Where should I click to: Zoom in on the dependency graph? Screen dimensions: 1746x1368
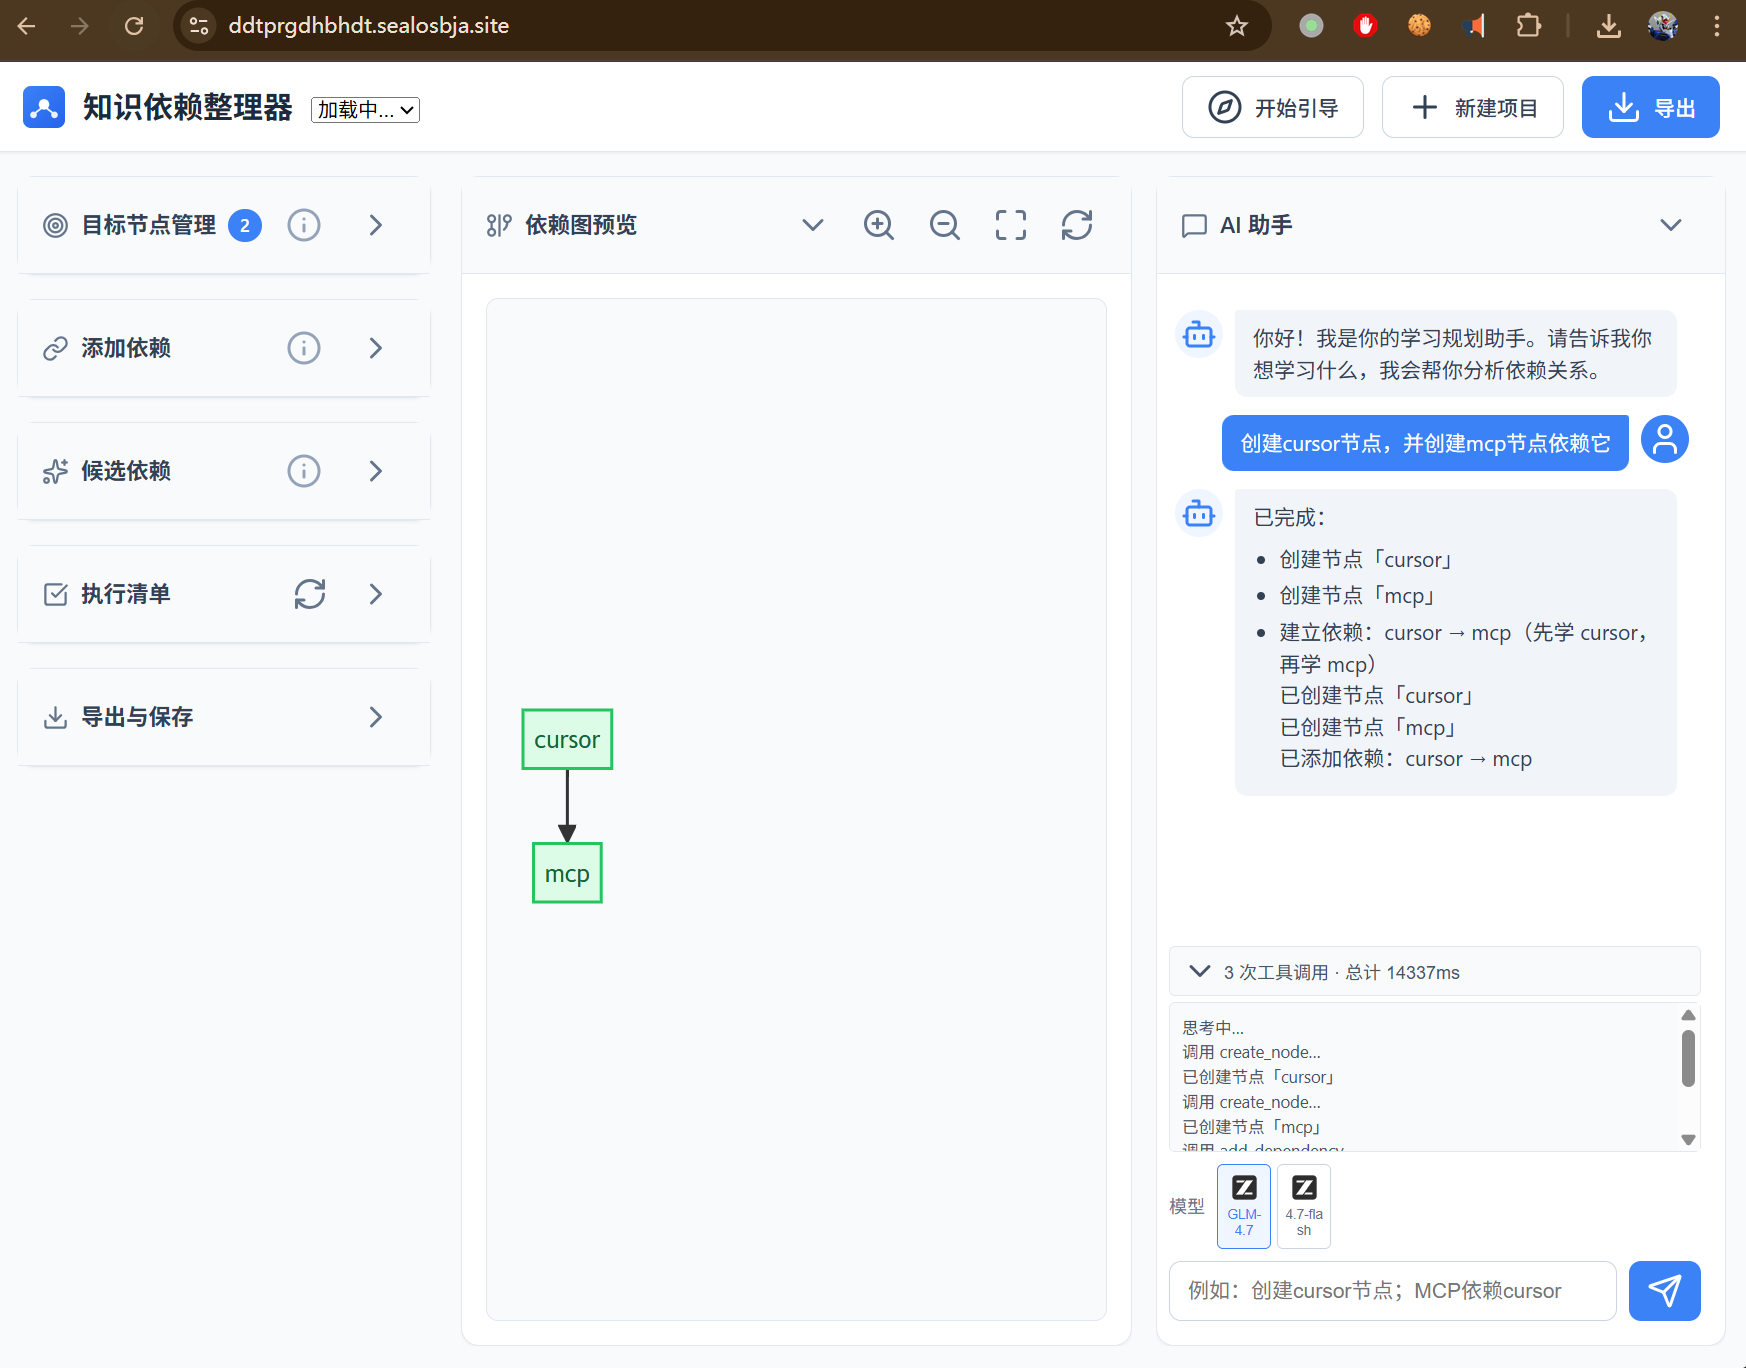coord(879,225)
